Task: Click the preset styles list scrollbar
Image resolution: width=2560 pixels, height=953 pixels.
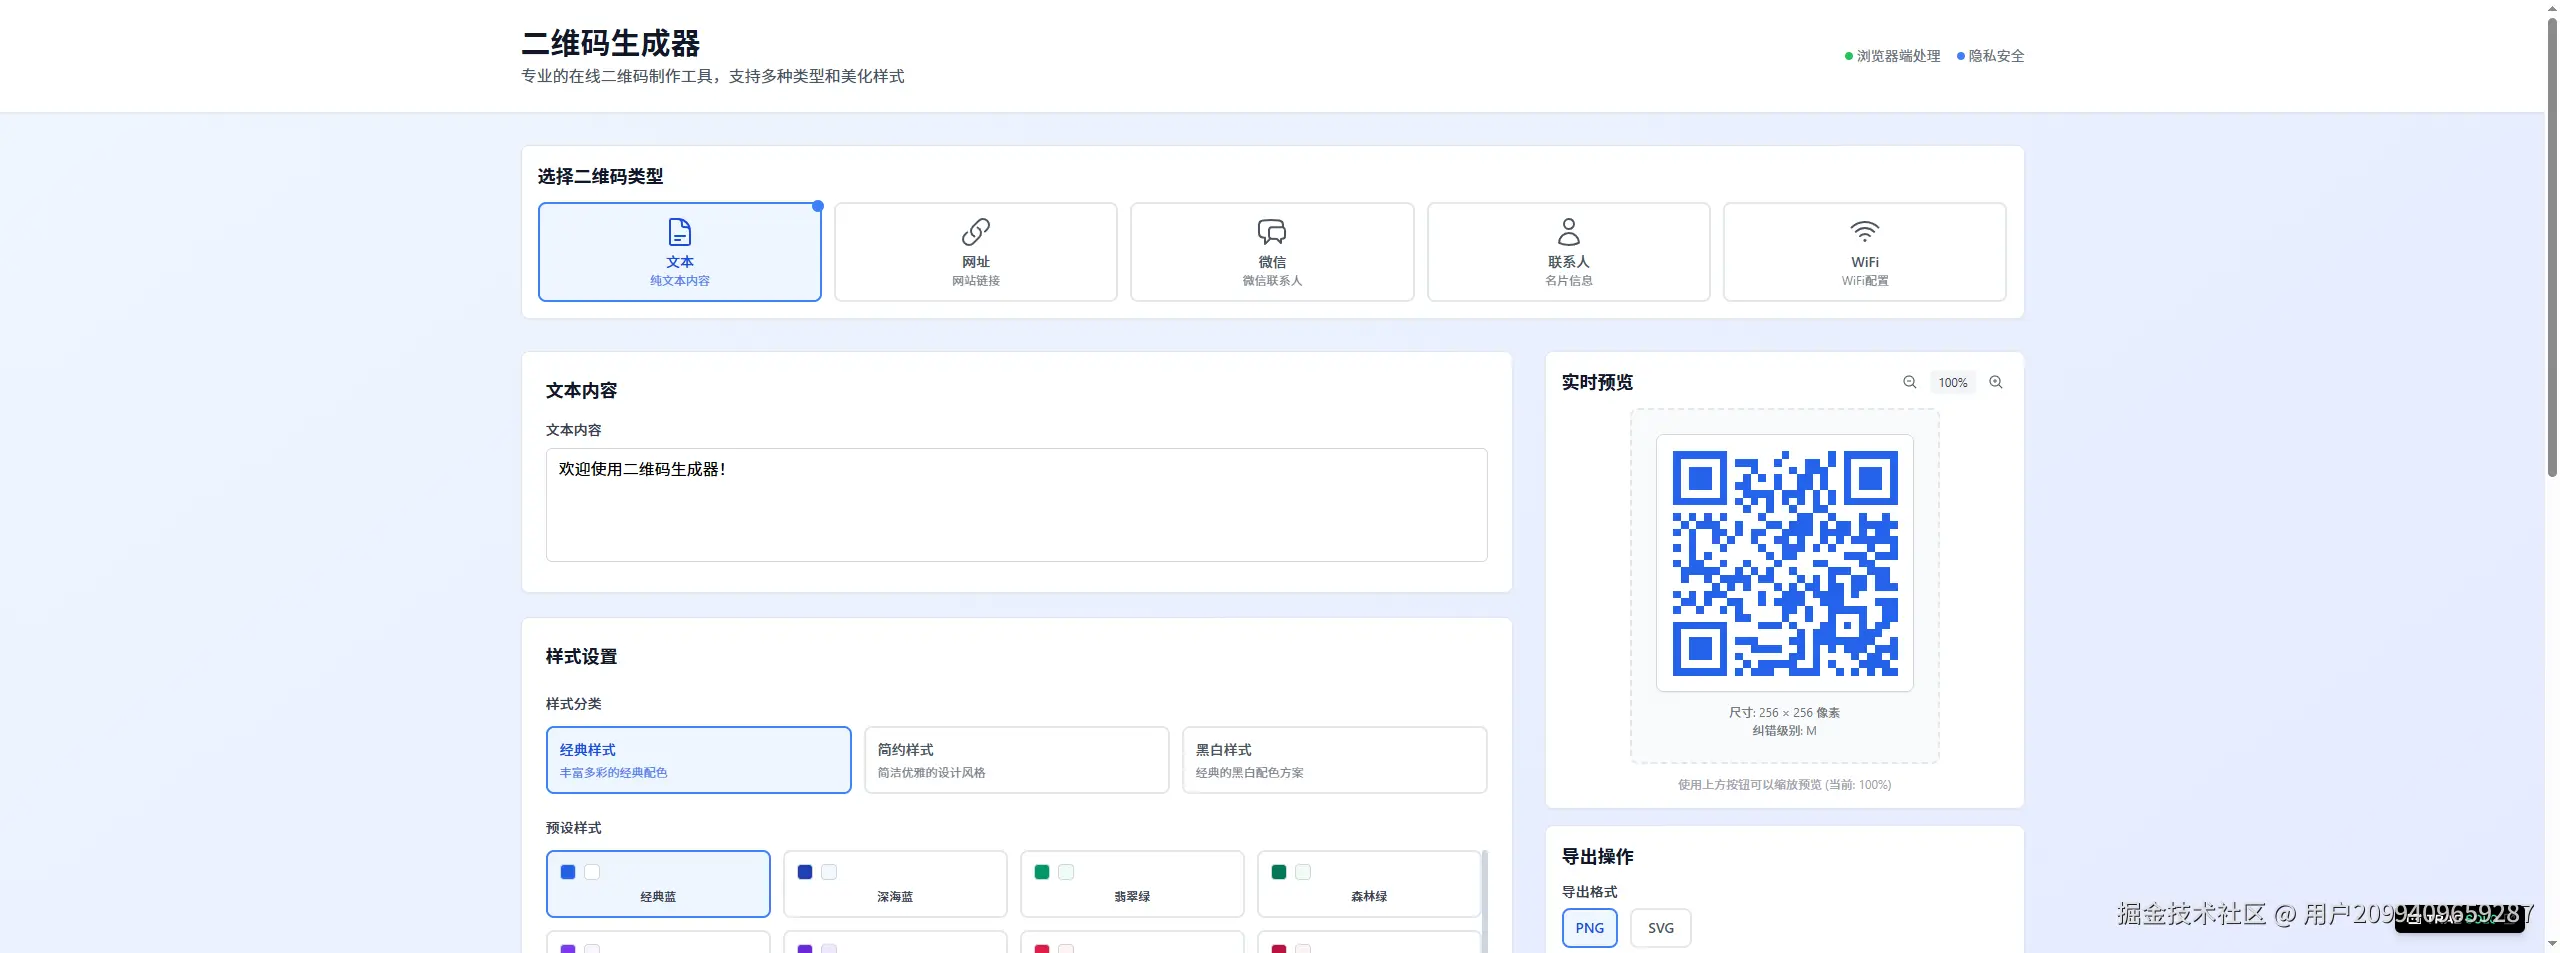Action: 1485,902
